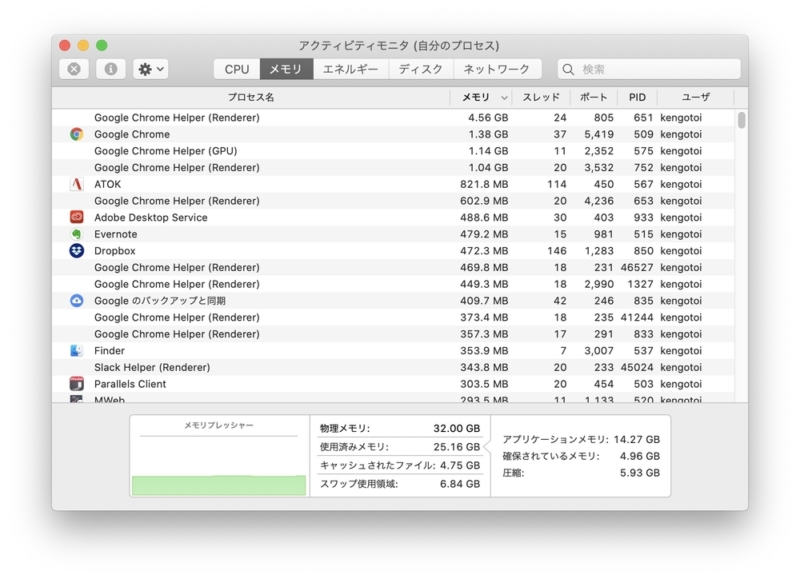The height and width of the screenshot is (579, 800).
Task: Click the アプリケーションメモリ 14.27 GB value
Action: (637, 439)
